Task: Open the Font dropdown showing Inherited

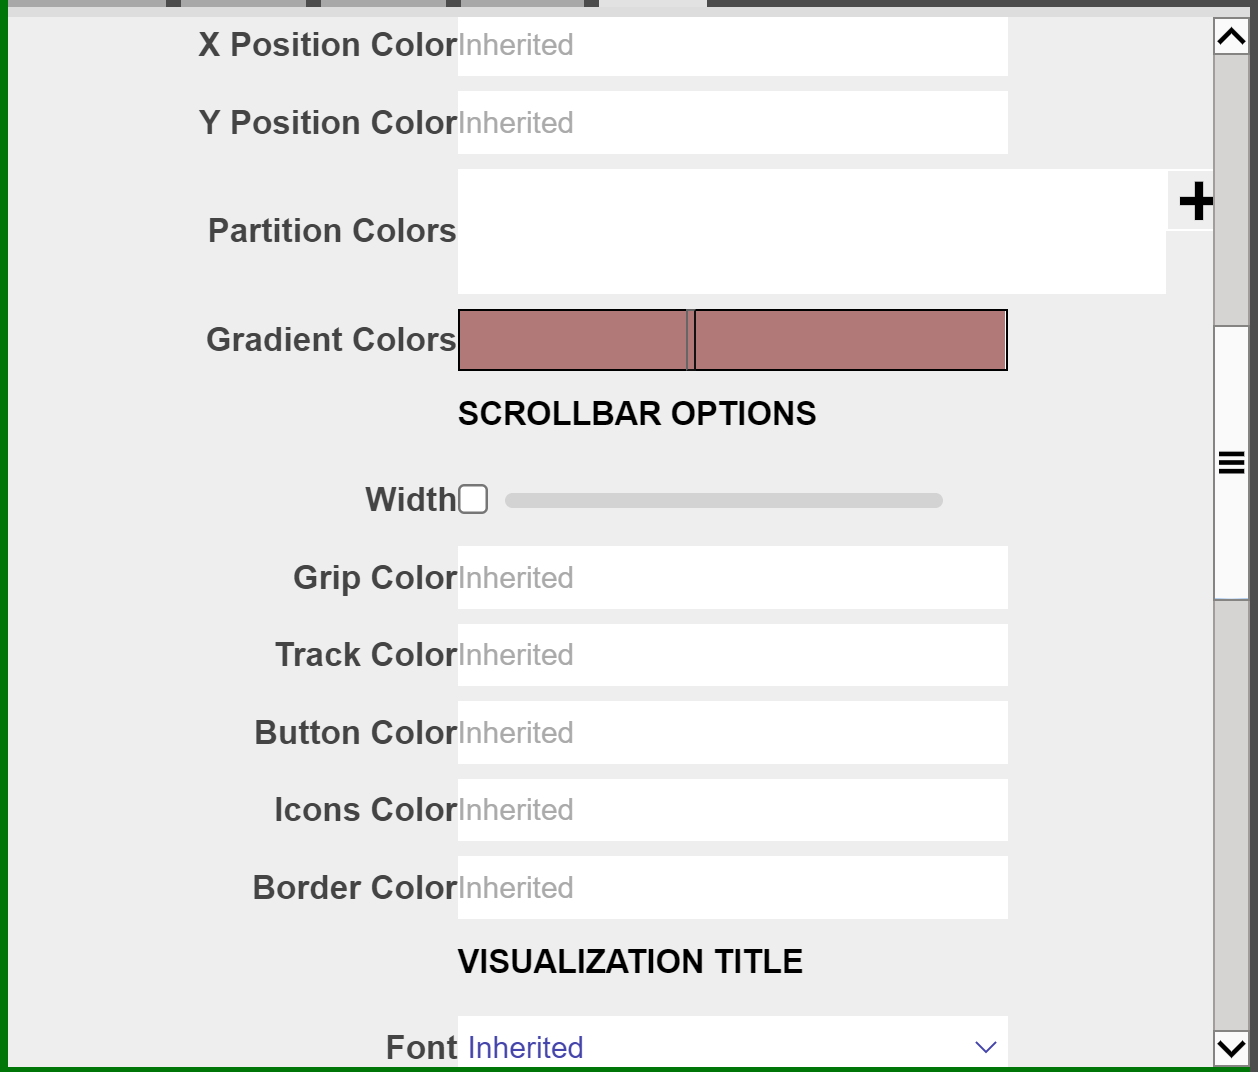Action: (732, 1046)
